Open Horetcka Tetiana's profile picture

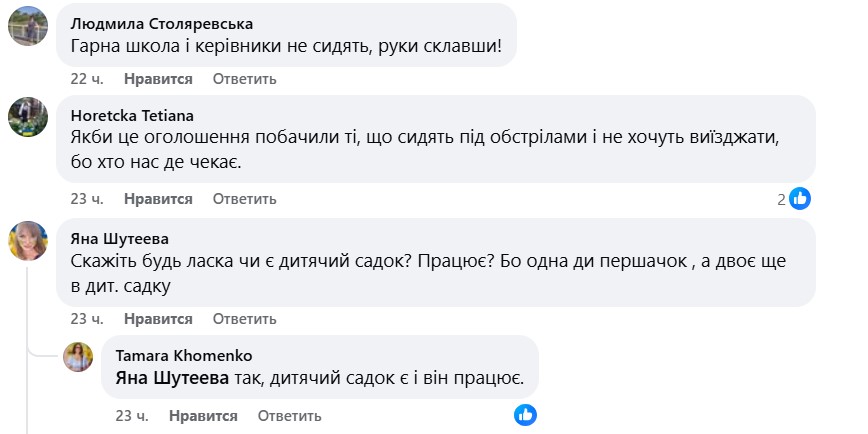click(28, 117)
